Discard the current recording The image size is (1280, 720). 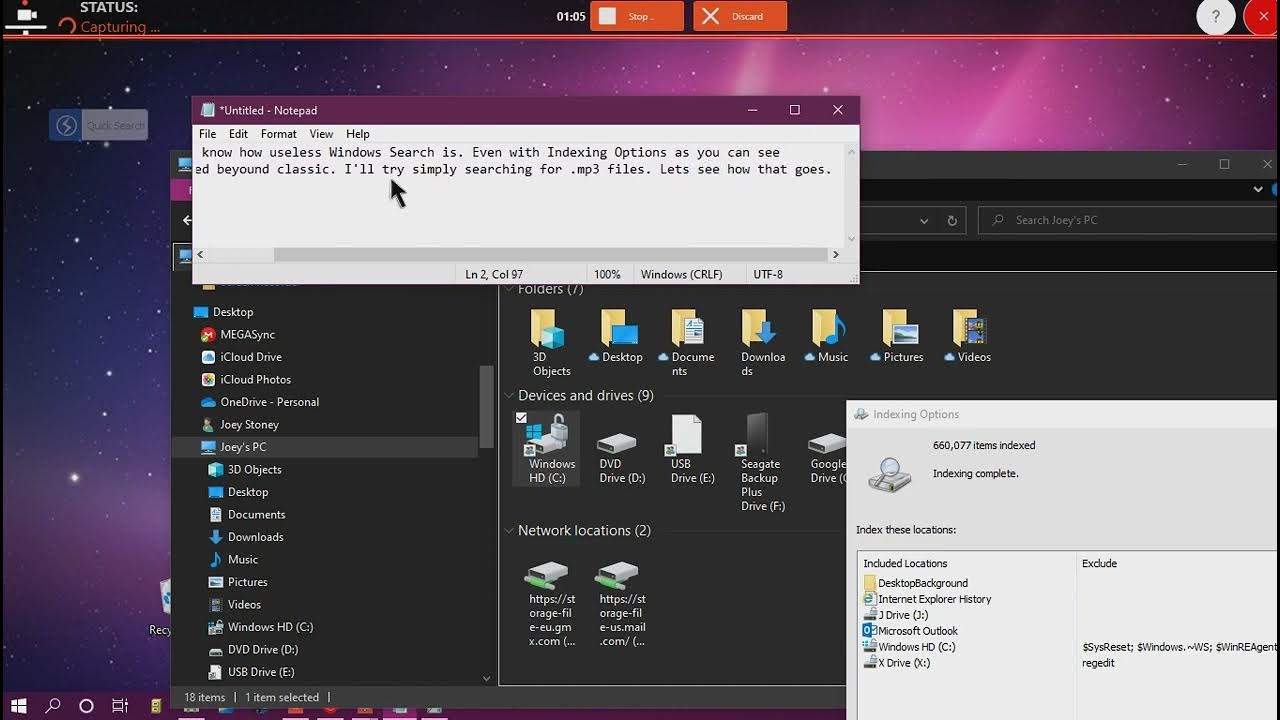[x=740, y=16]
